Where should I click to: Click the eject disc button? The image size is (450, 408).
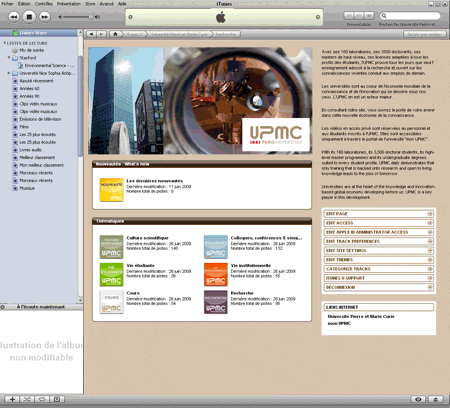(435, 399)
